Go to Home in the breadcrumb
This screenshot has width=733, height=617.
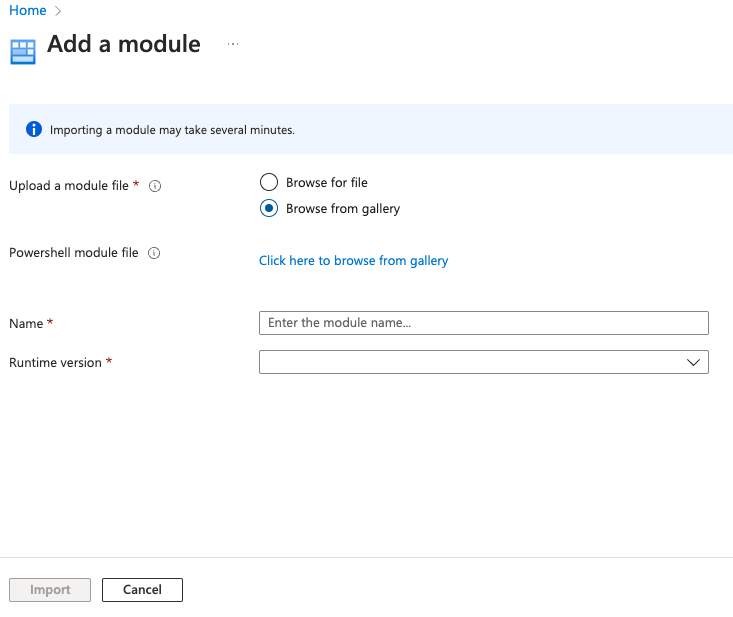point(27,10)
